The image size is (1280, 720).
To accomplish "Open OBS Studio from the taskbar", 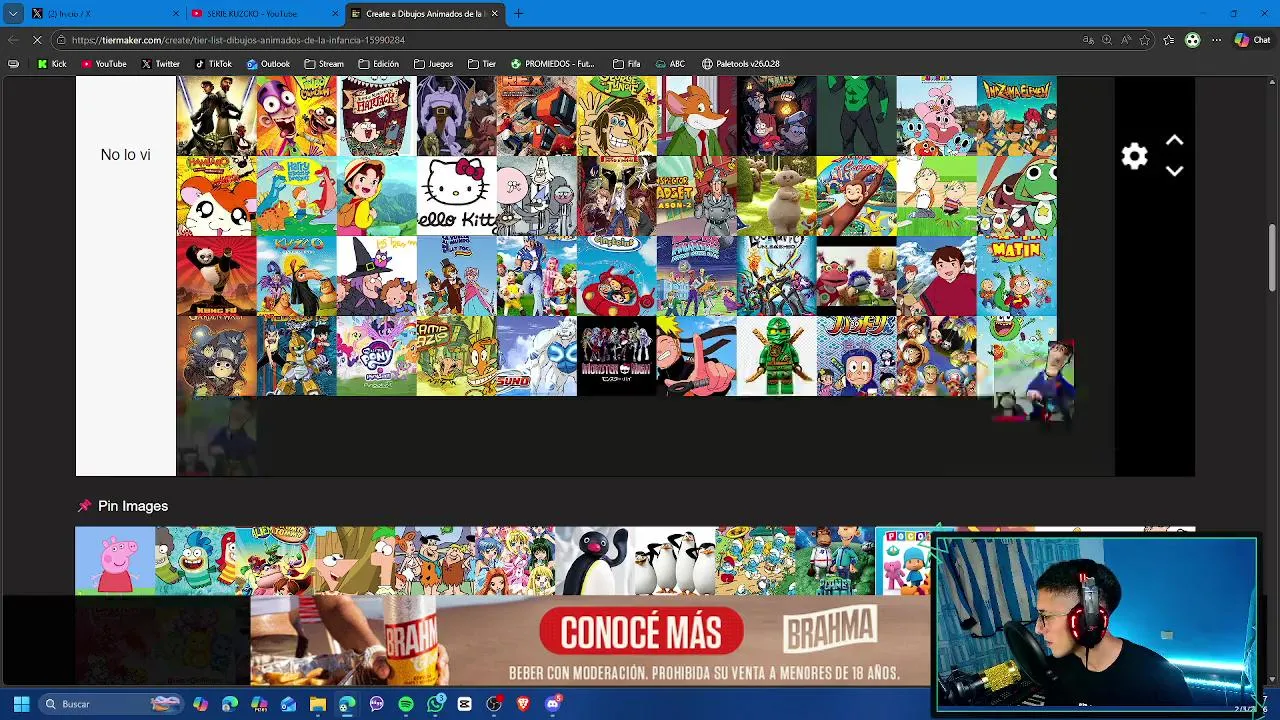I will 494,704.
